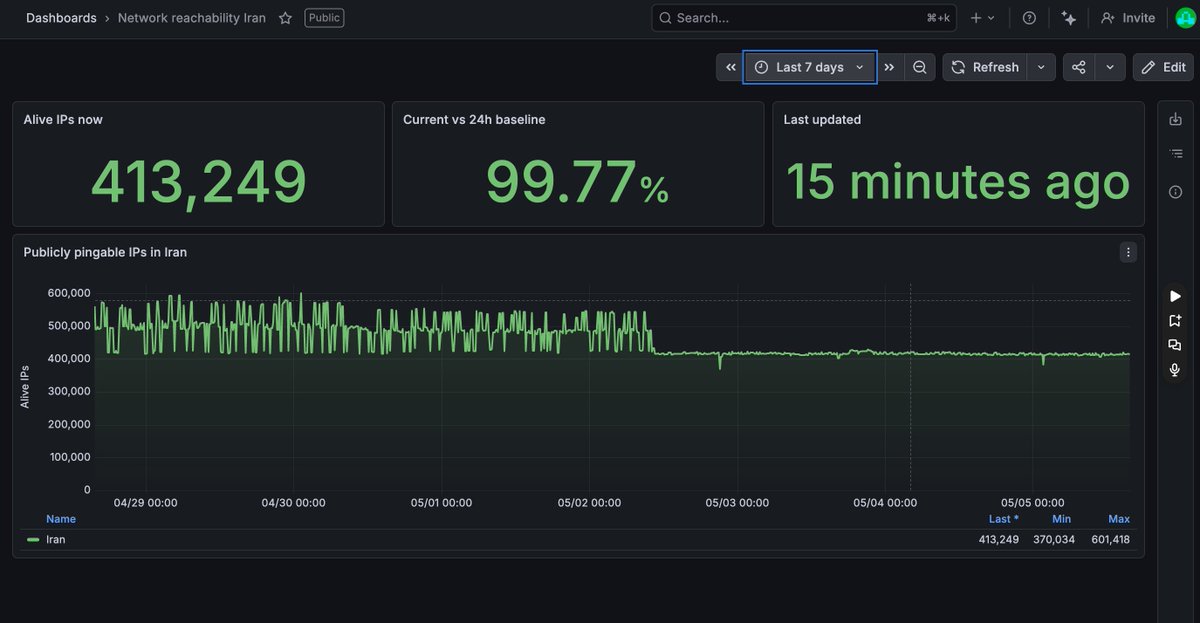The image size is (1200, 623).
Task: Click the share dashboard icon
Action: tap(1079, 67)
